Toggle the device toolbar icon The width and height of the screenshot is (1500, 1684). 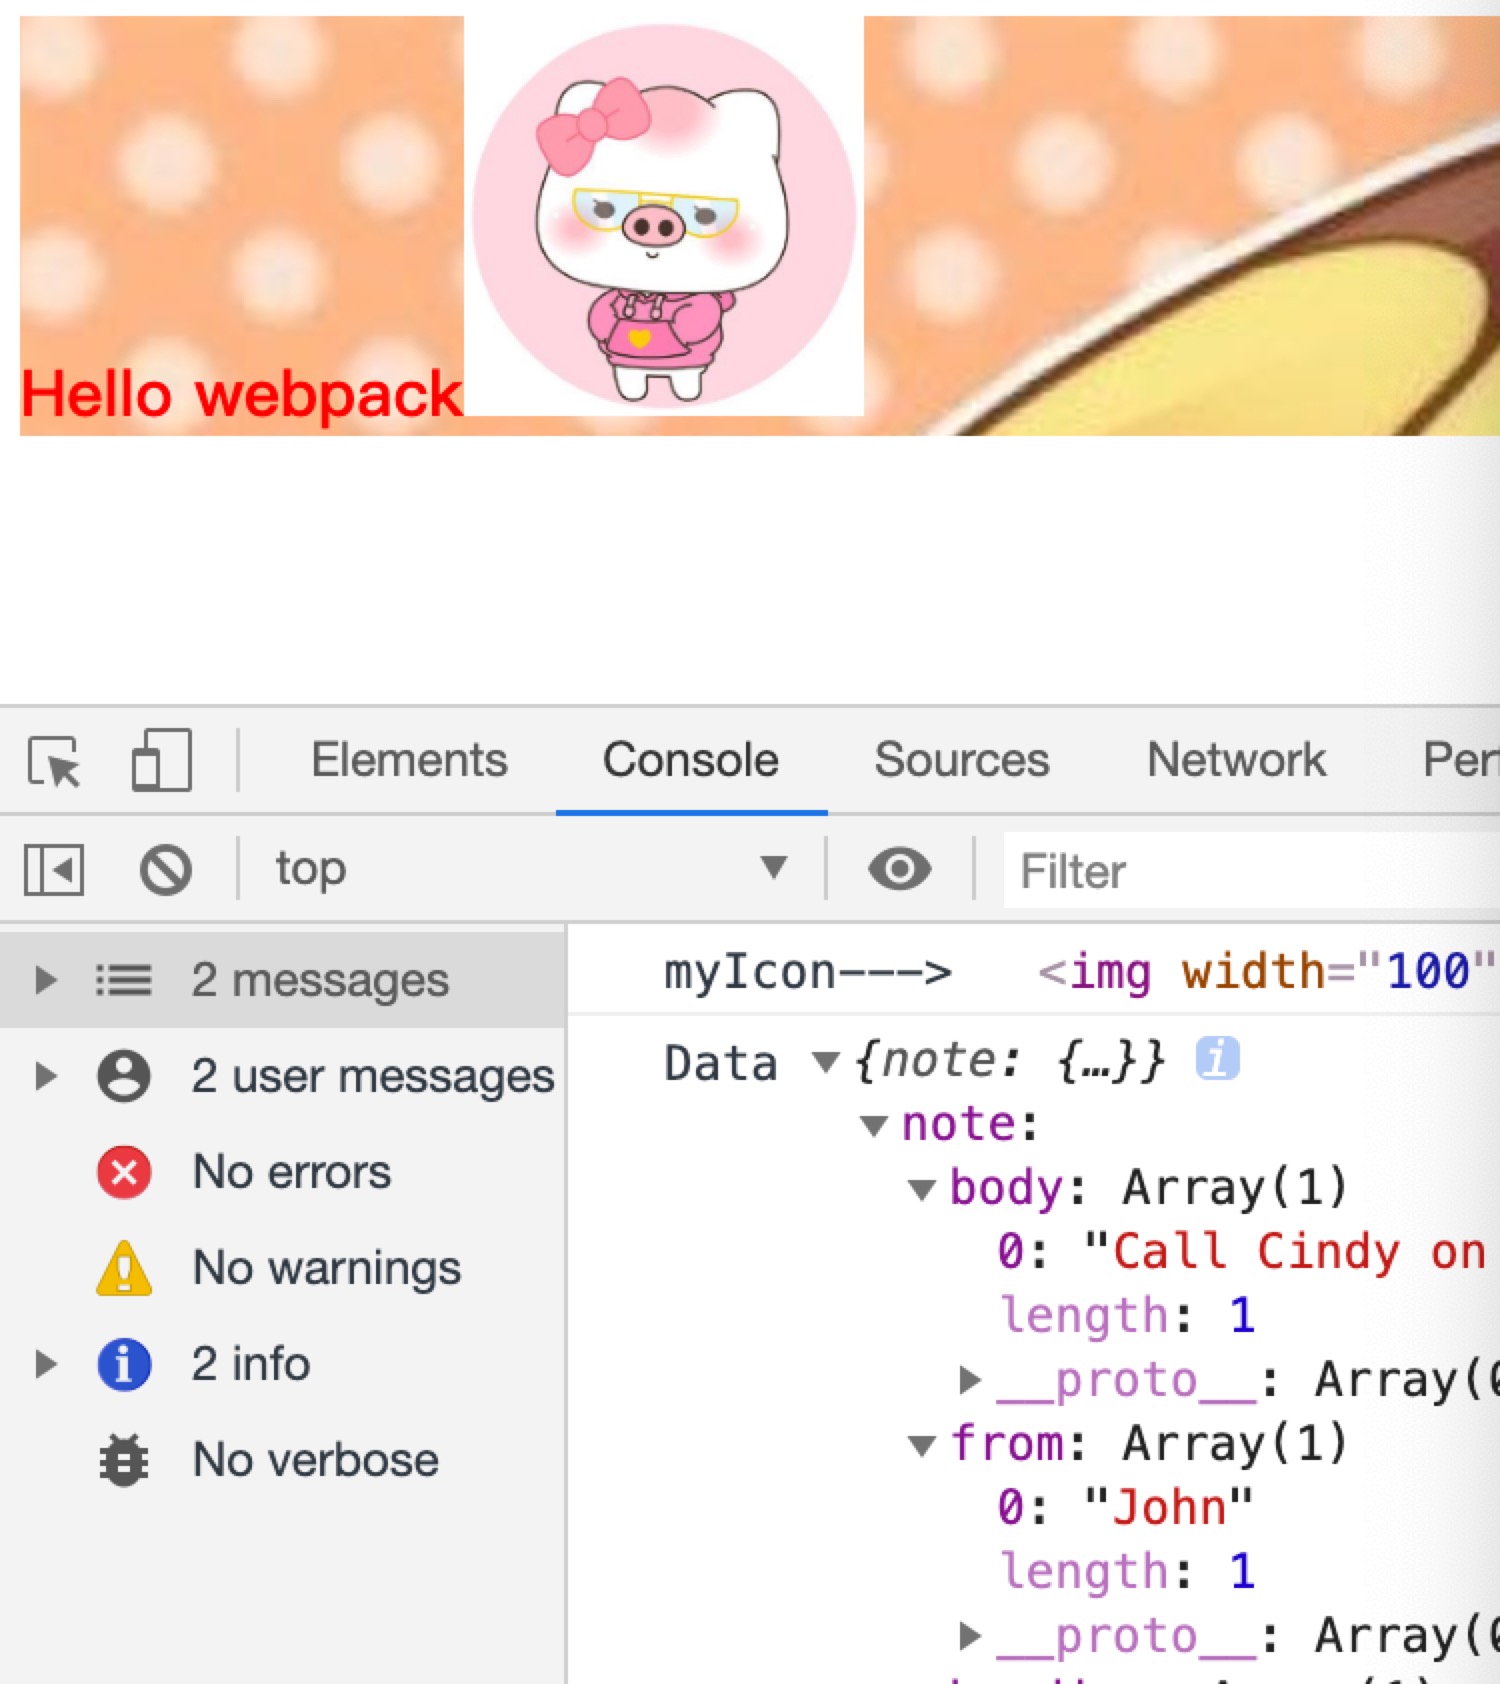click(x=161, y=761)
